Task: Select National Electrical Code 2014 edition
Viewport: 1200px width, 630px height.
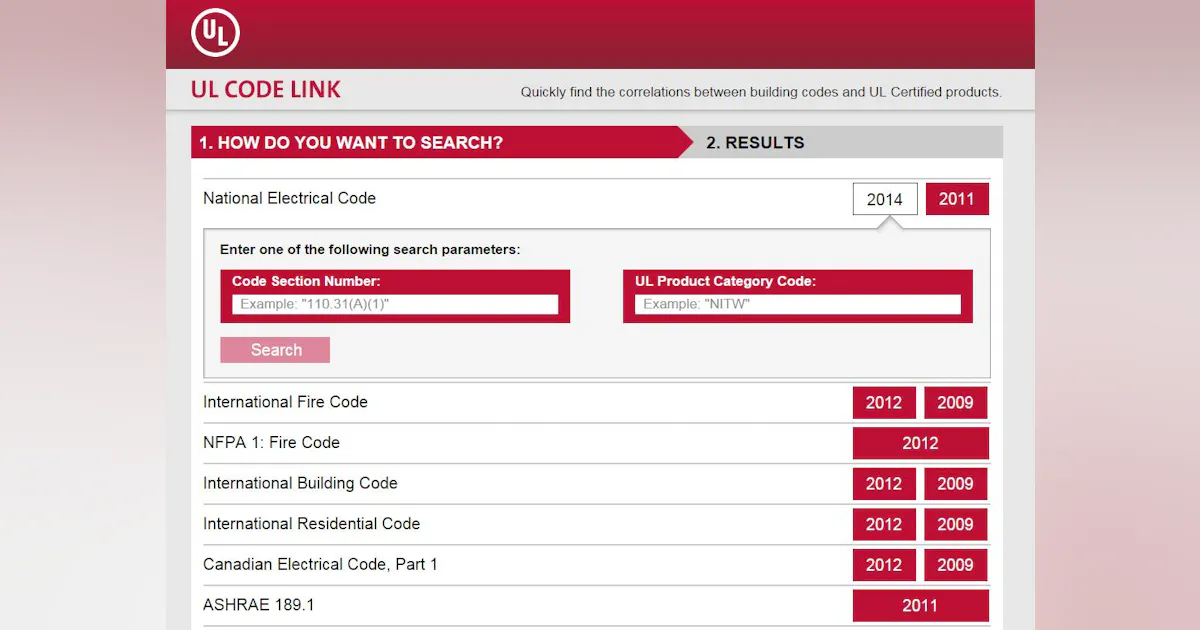Action: click(x=885, y=199)
